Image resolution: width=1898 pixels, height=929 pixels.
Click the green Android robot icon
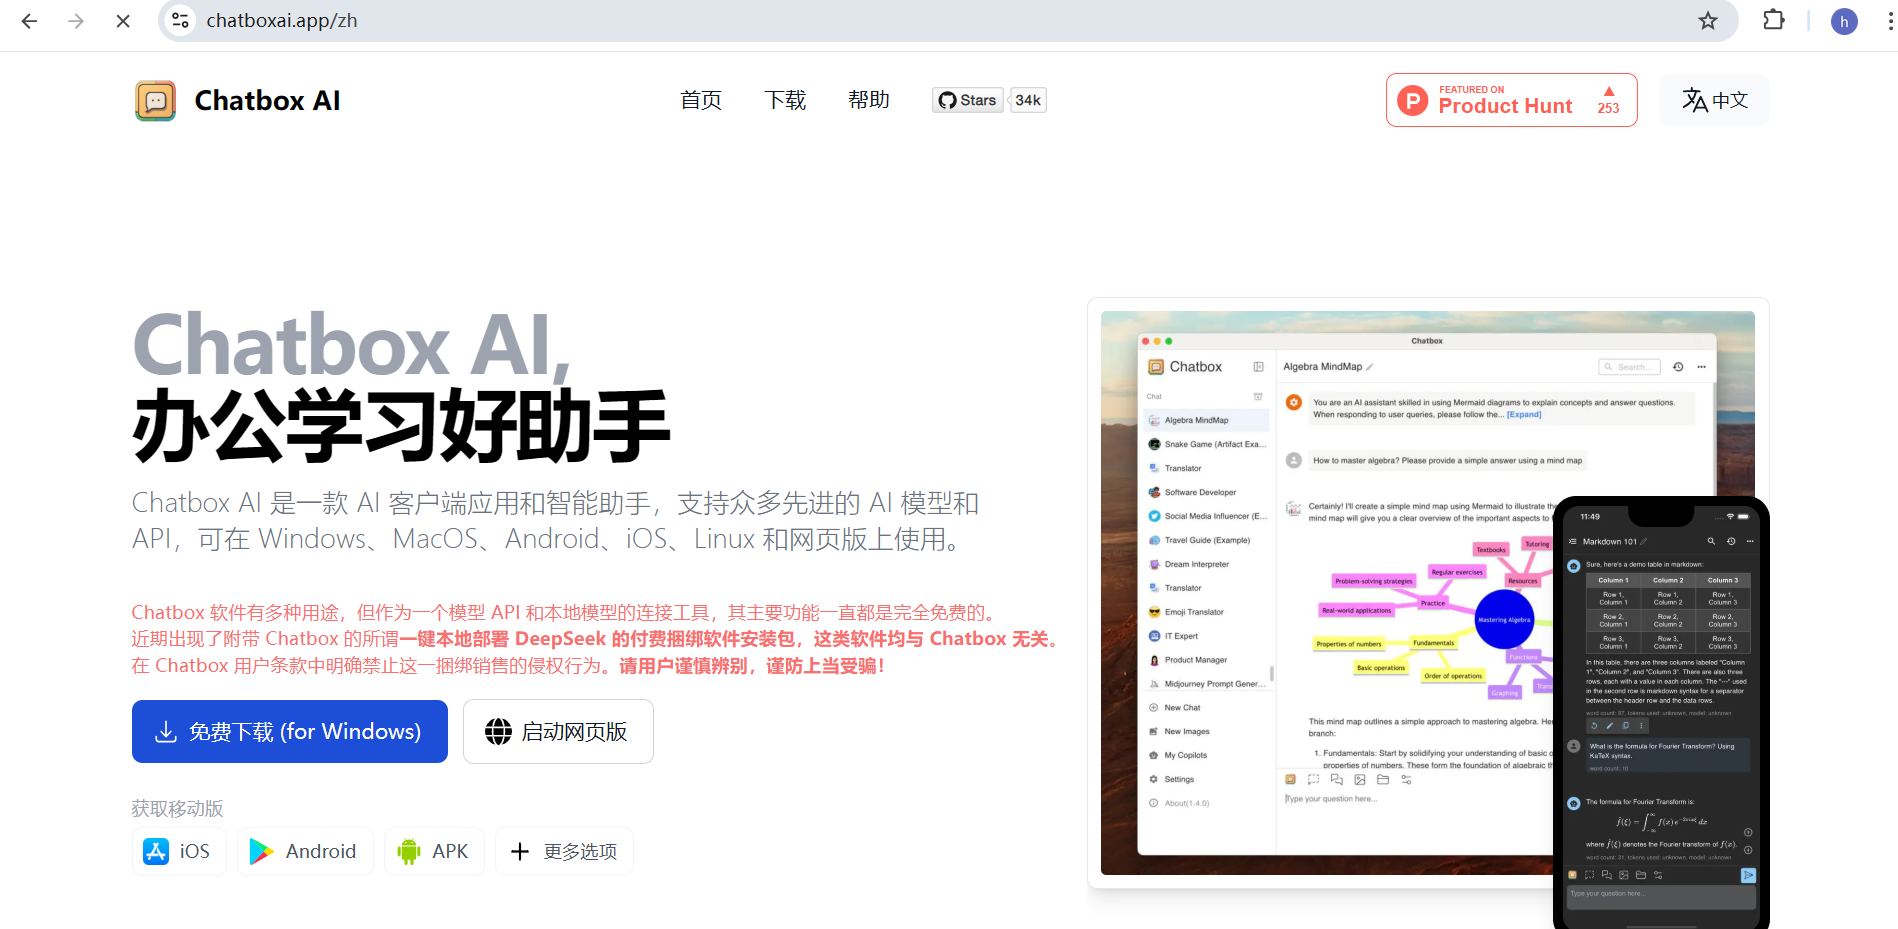tap(409, 851)
